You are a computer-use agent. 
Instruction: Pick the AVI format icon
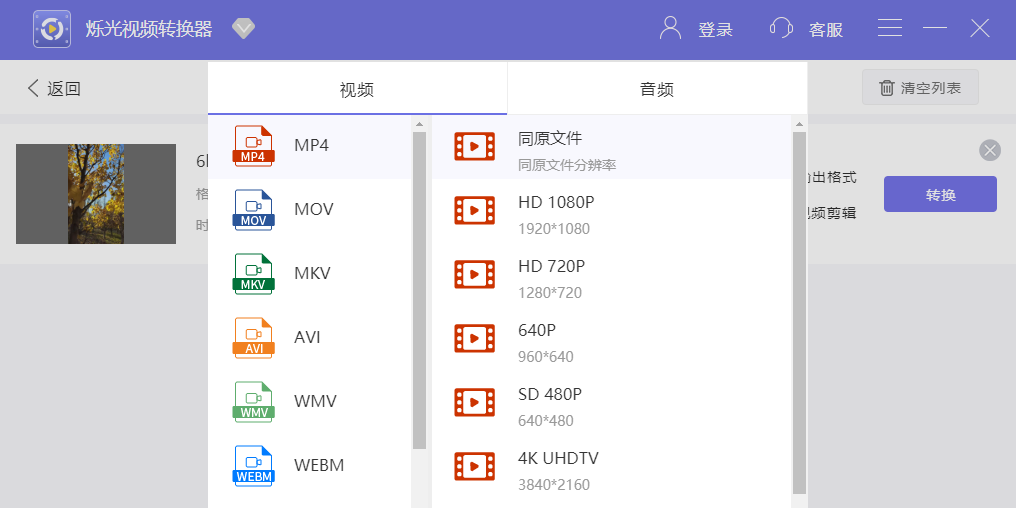point(253,338)
